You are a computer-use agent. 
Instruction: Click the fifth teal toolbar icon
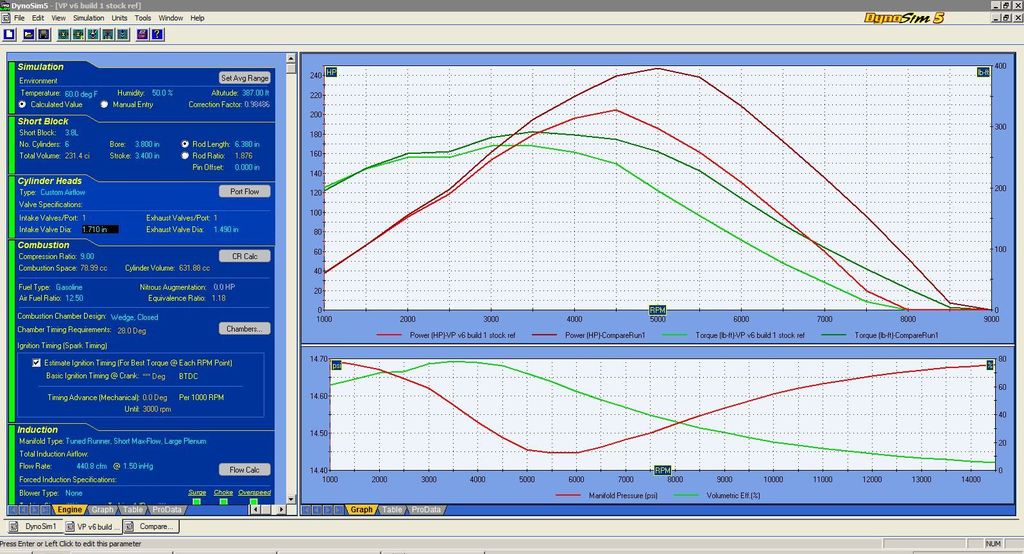(x=123, y=34)
